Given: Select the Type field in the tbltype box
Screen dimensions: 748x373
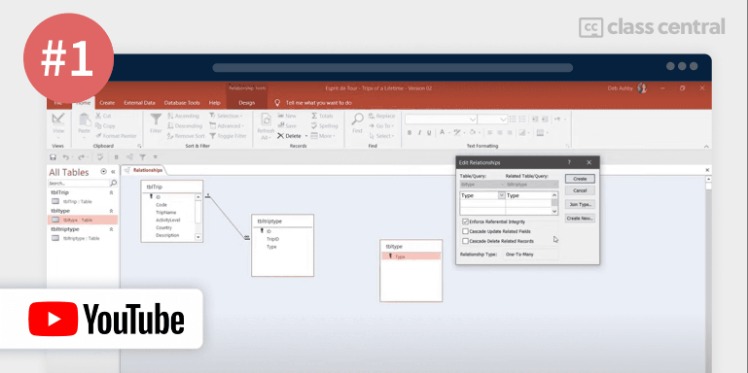Looking at the screenshot, I should [411, 256].
